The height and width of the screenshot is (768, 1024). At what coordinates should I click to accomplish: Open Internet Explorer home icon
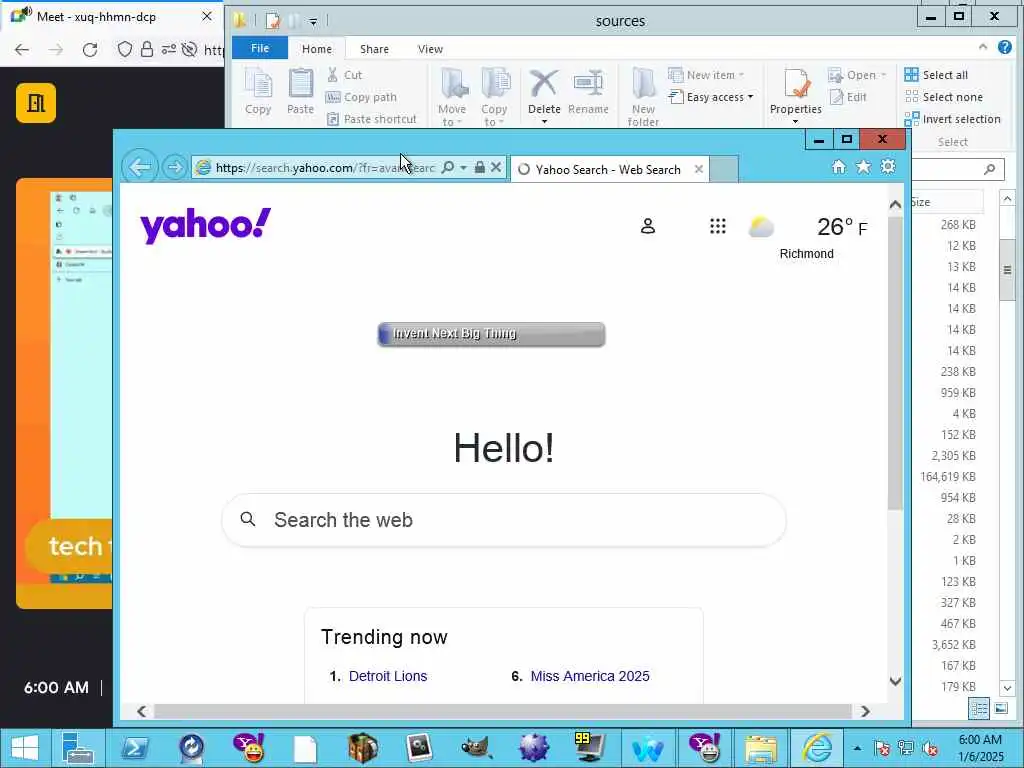click(x=839, y=167)
